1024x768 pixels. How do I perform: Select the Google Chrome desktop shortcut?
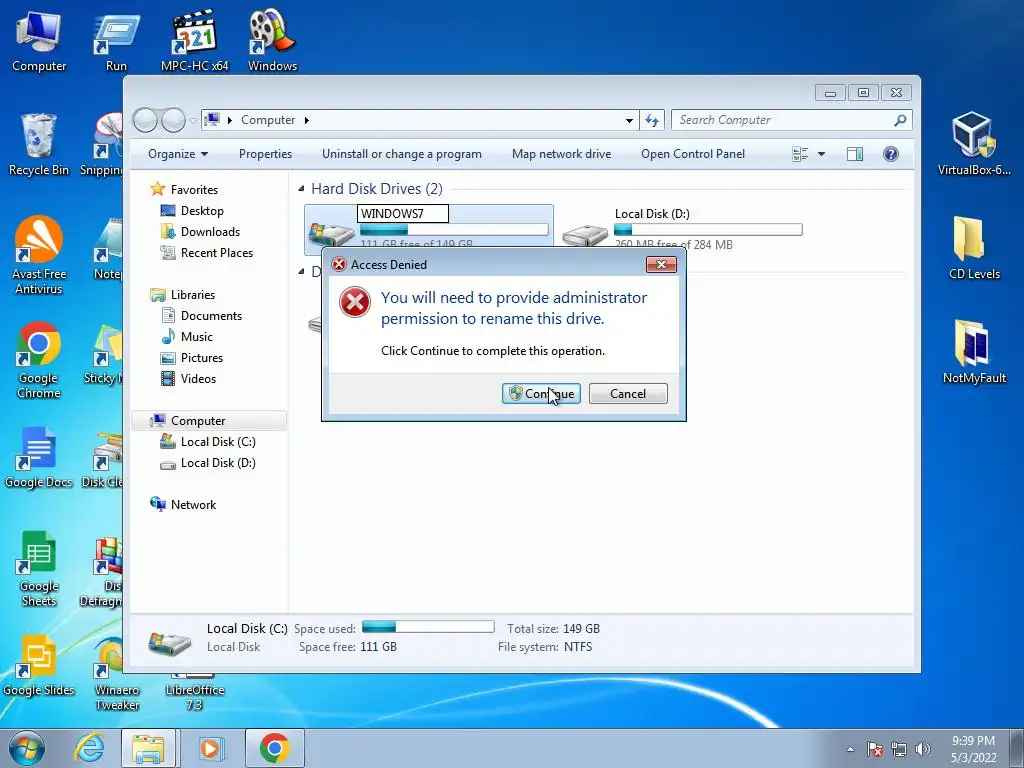pos(39,359)
